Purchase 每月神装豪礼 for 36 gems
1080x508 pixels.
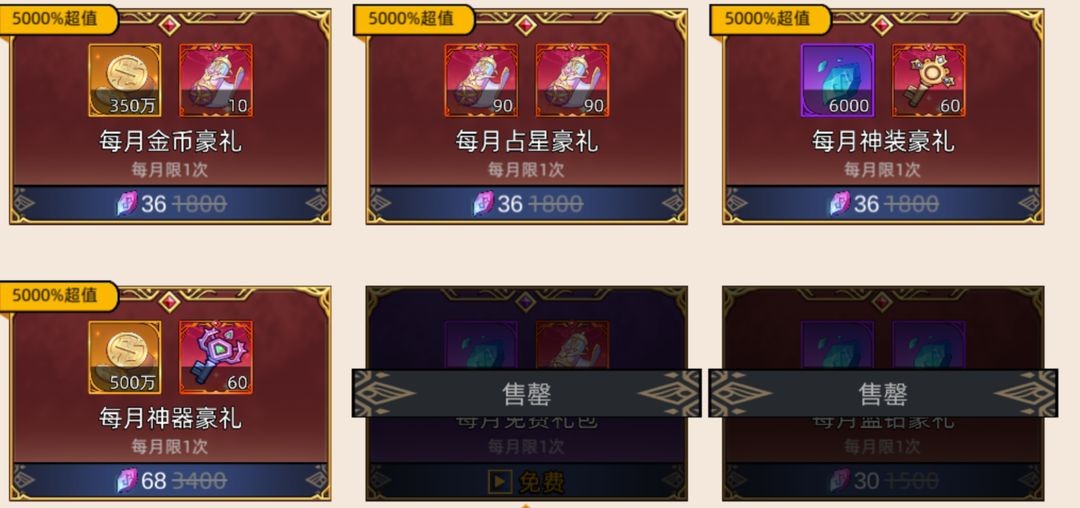click(x=883, y=204)
